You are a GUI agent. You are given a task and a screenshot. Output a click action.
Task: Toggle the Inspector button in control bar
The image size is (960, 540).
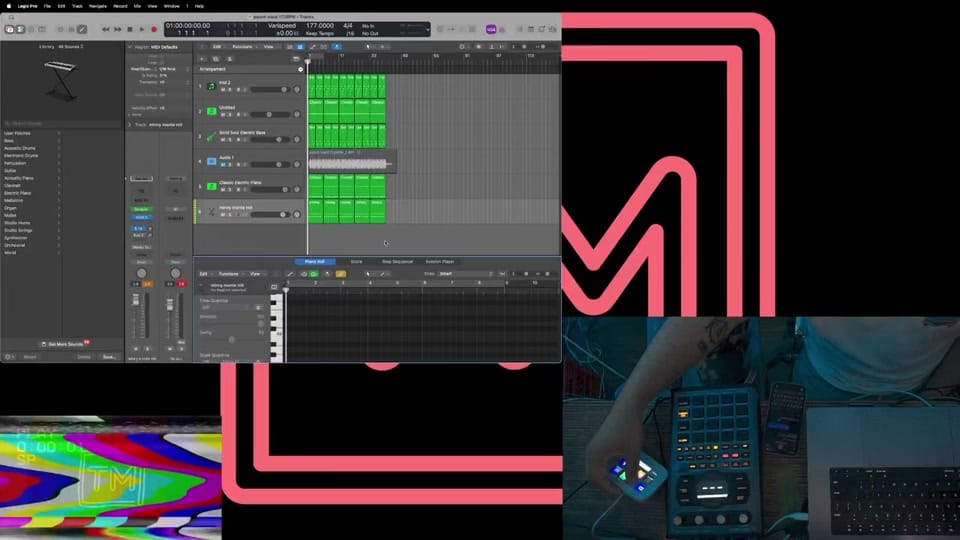point(20,29)
